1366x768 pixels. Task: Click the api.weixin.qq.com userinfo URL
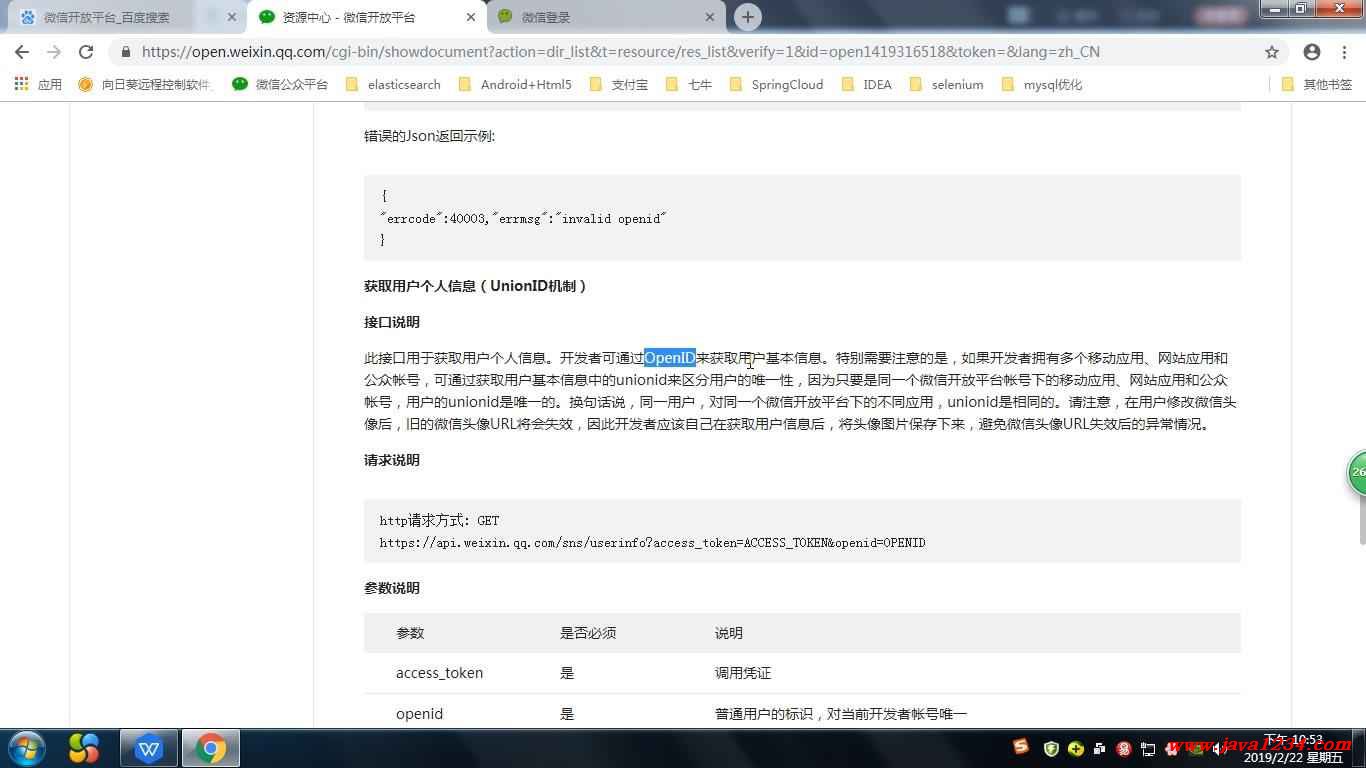coord(652,543)
